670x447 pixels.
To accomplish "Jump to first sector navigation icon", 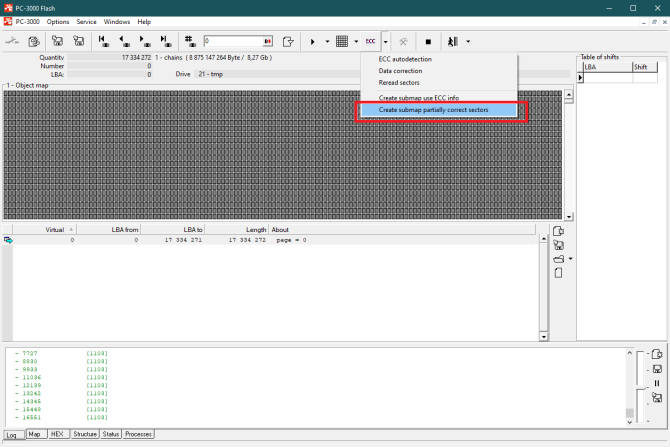I will tap(103, 41).
